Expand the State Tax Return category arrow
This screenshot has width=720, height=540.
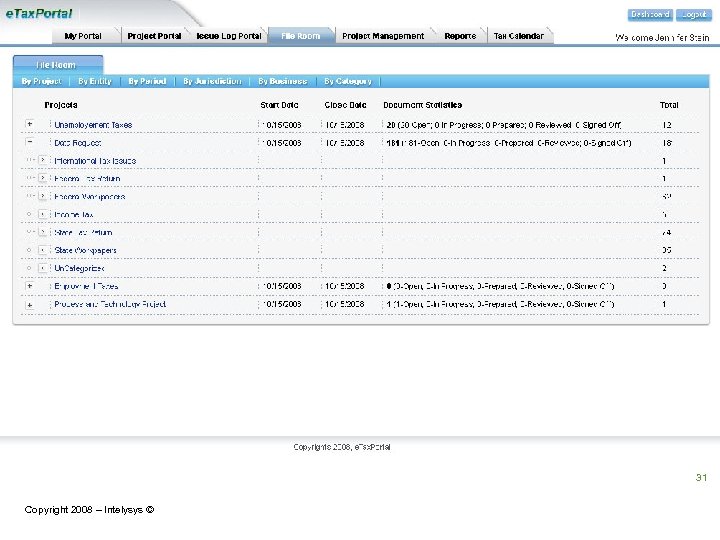click(x=43, y=232)
